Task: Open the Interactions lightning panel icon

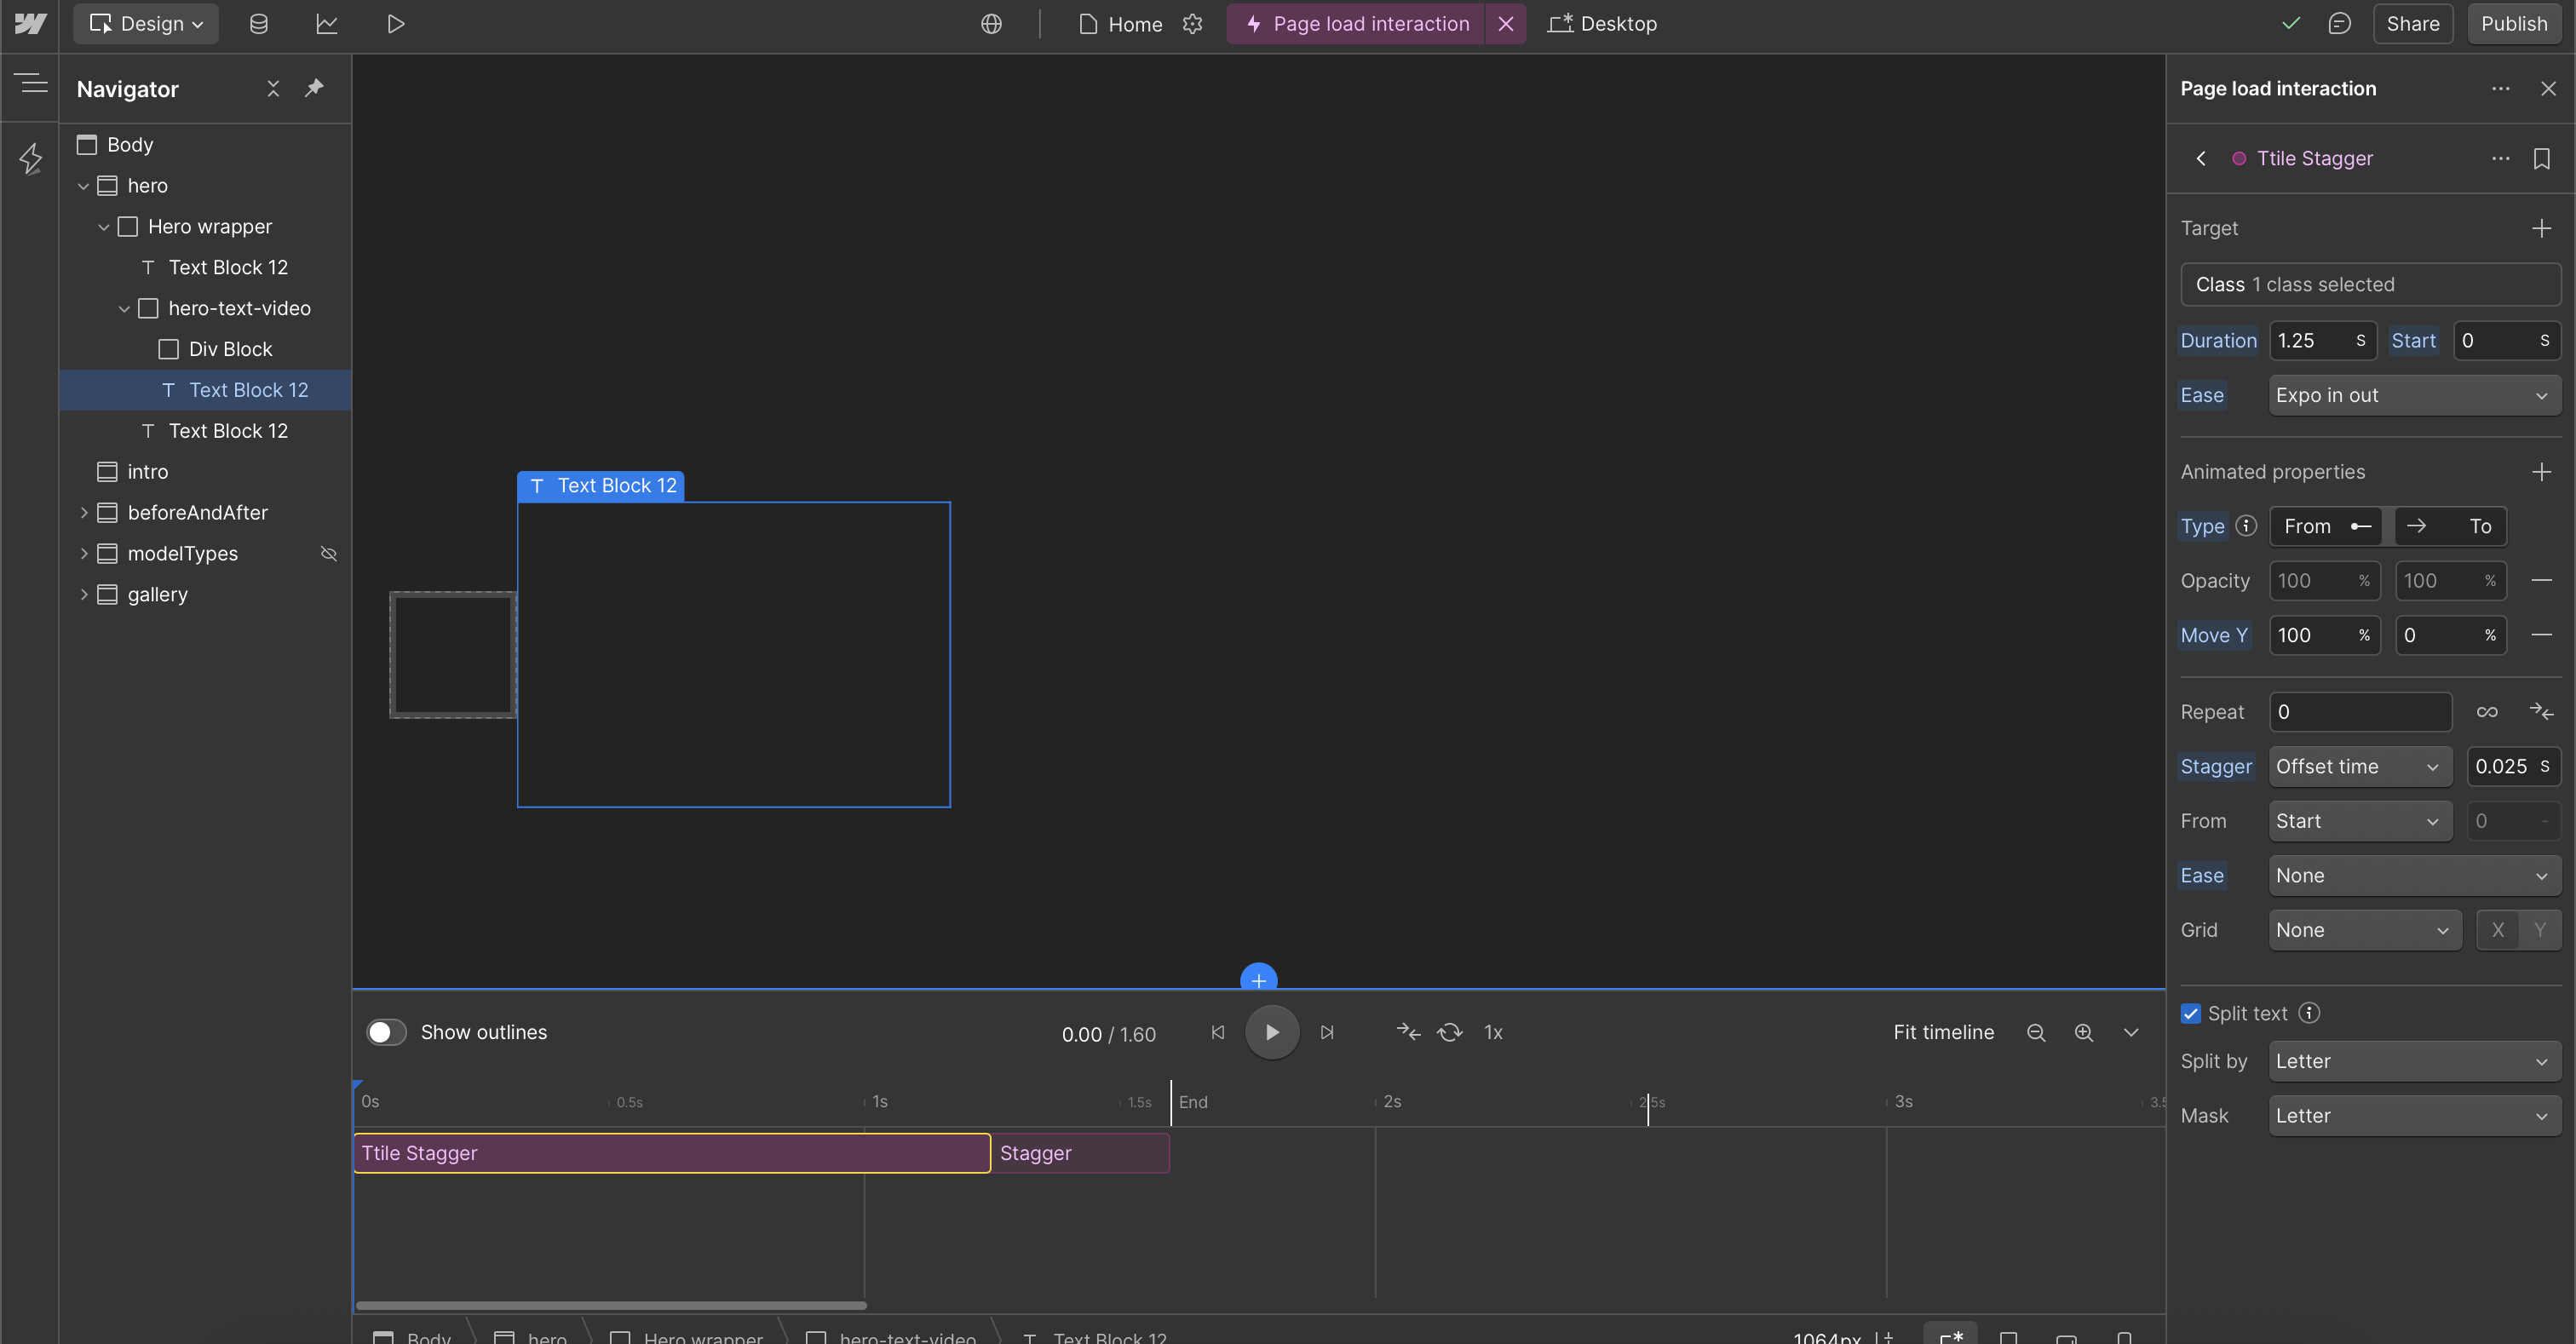Action: (x=30, y=158)
